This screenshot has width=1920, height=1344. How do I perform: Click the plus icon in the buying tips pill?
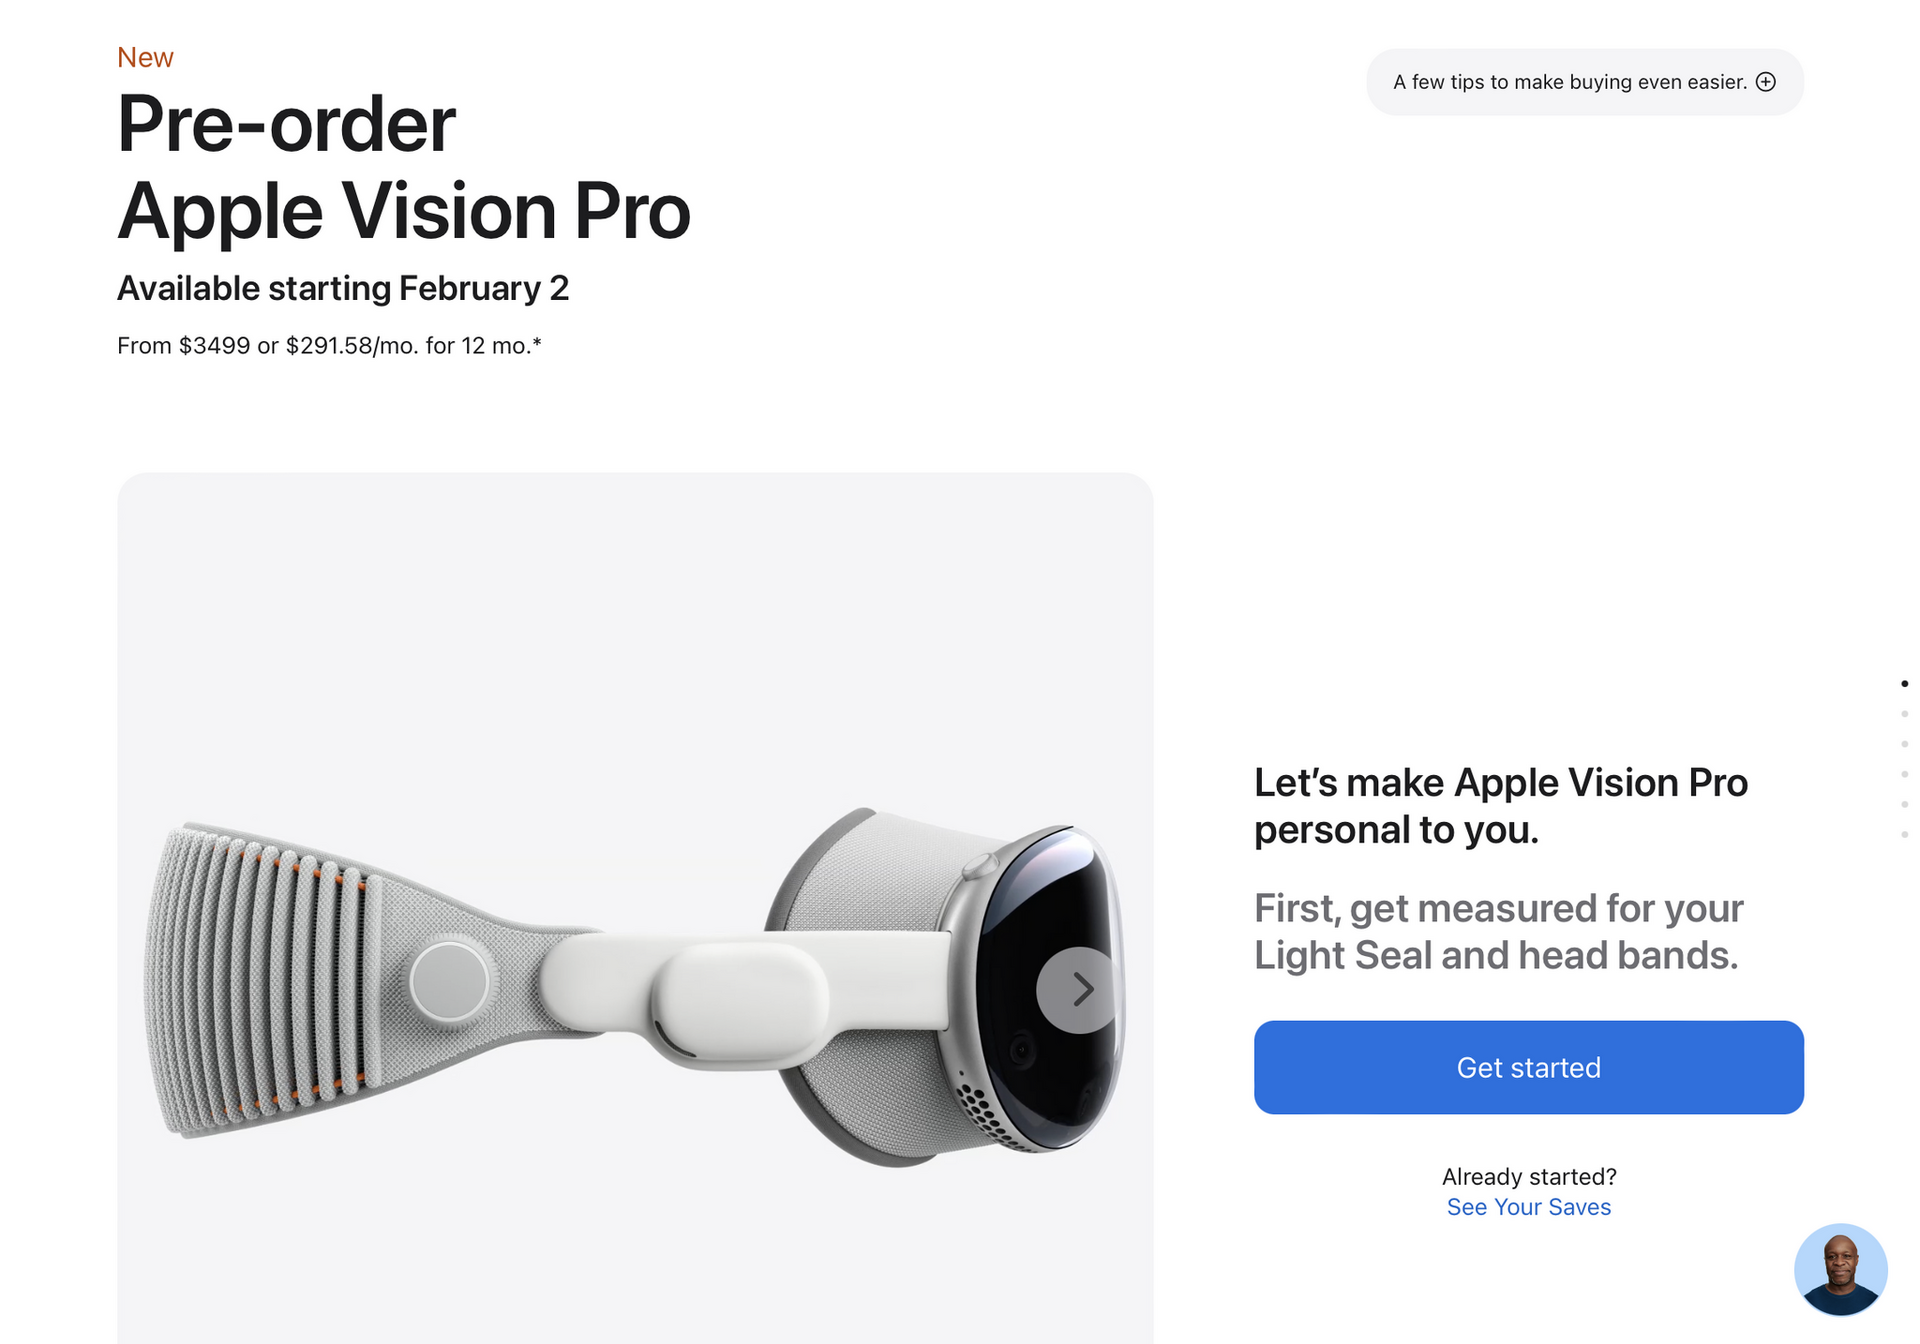click(1766, 82)
